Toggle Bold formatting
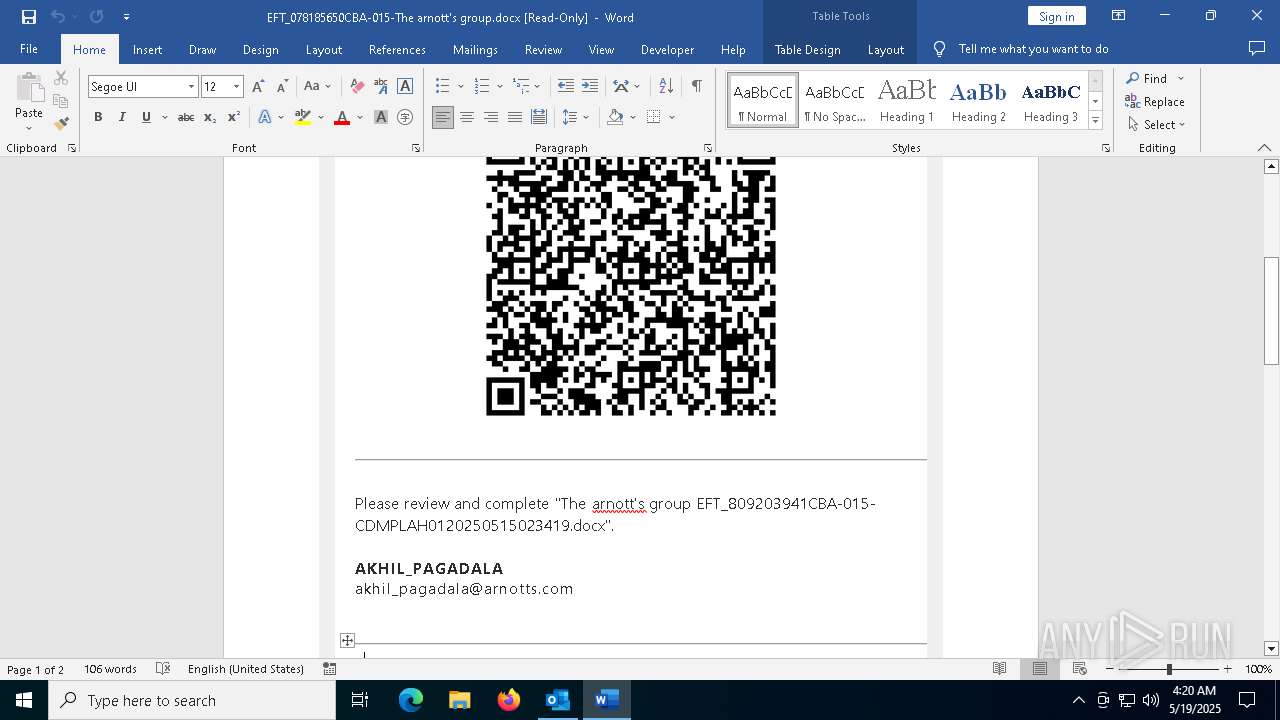The width and height of the screenshot is (1280, 720). 98,117
